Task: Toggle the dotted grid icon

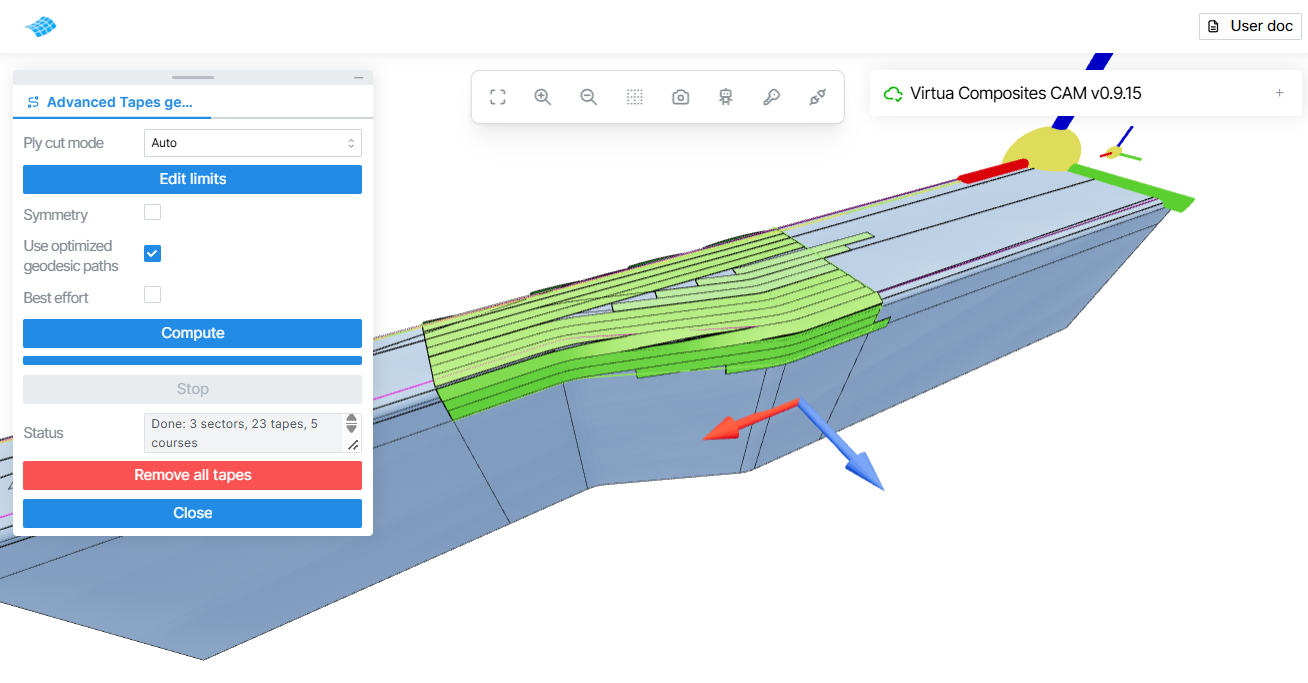Action: coord(634,97)
